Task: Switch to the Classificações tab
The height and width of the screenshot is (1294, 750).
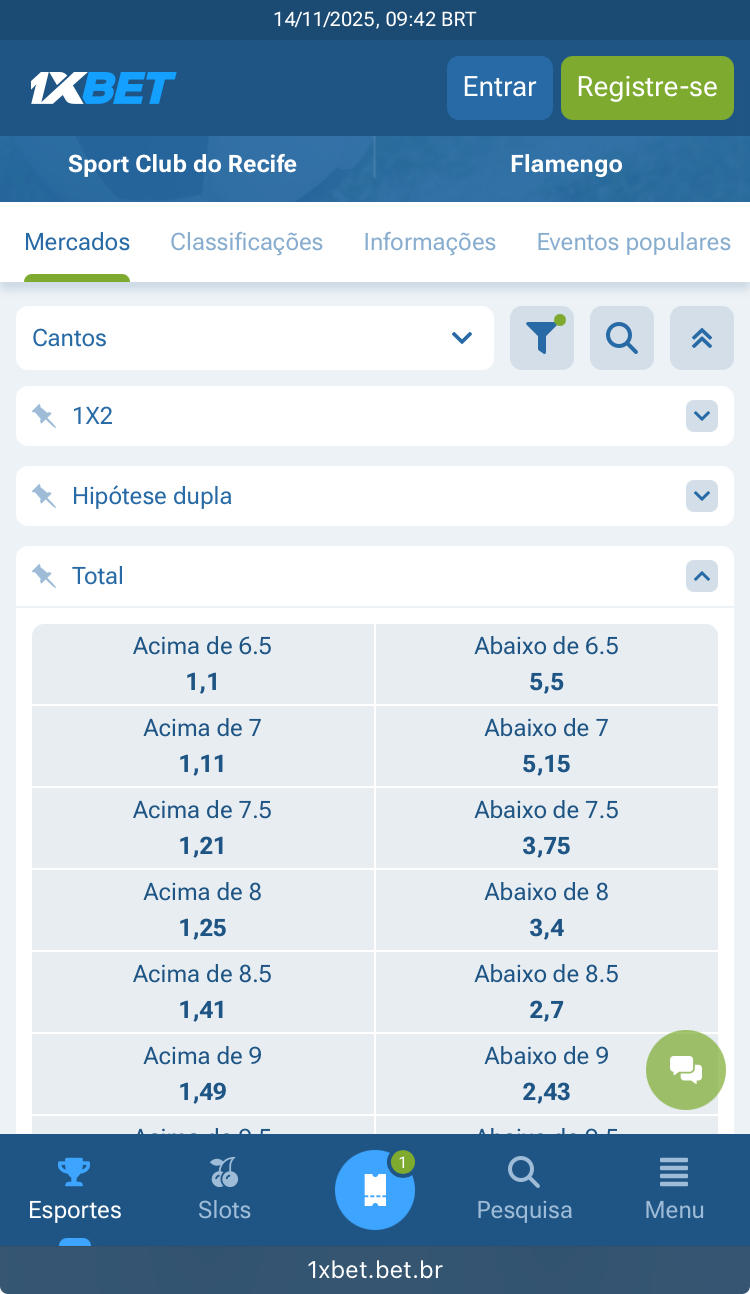Action: 246,242
